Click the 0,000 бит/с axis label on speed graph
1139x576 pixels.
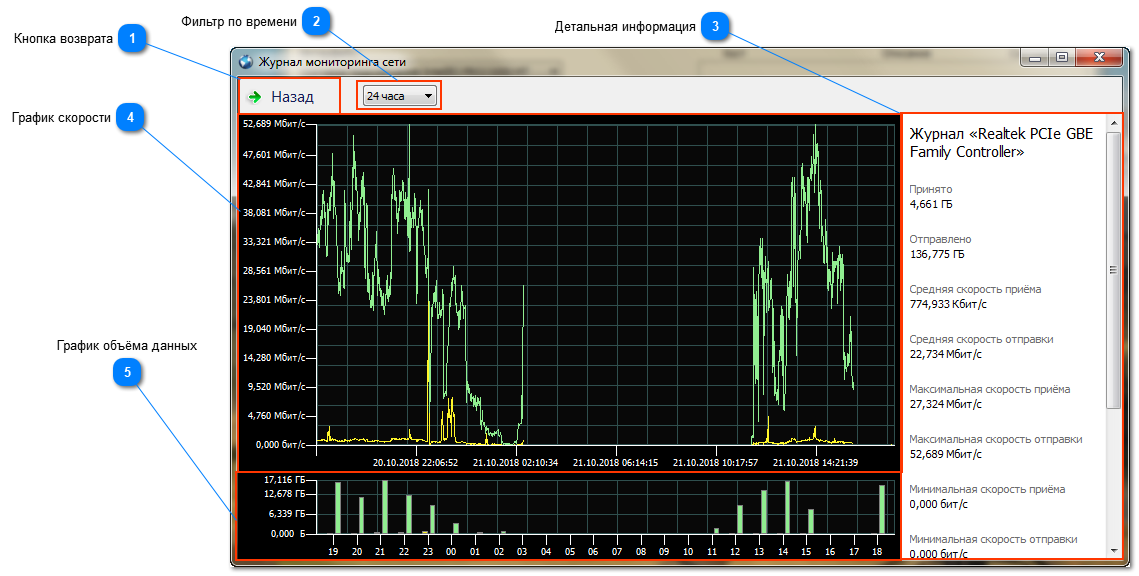click(281, 444)
